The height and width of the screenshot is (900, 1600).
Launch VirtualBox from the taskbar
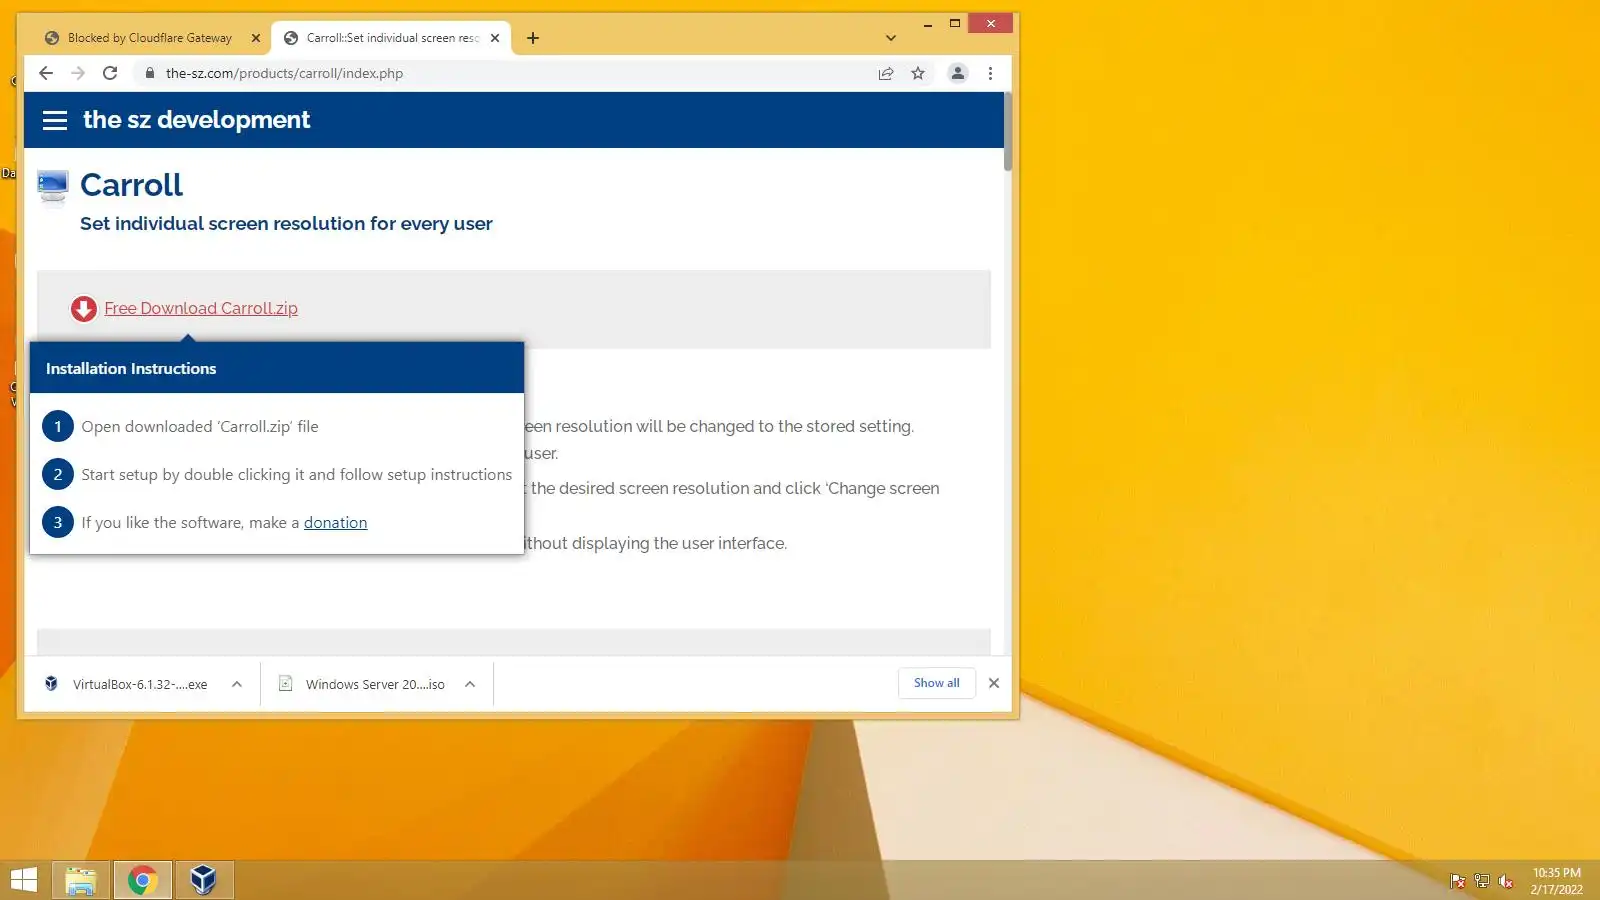point(204,880)
